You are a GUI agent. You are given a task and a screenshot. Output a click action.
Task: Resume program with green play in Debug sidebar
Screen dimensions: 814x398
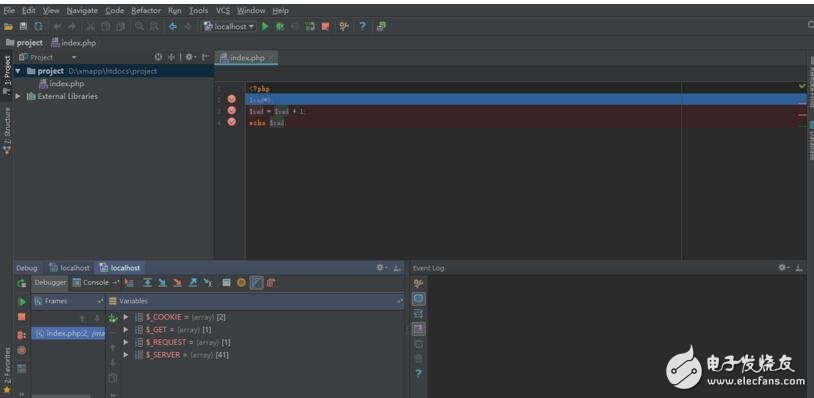click(22, 301)
